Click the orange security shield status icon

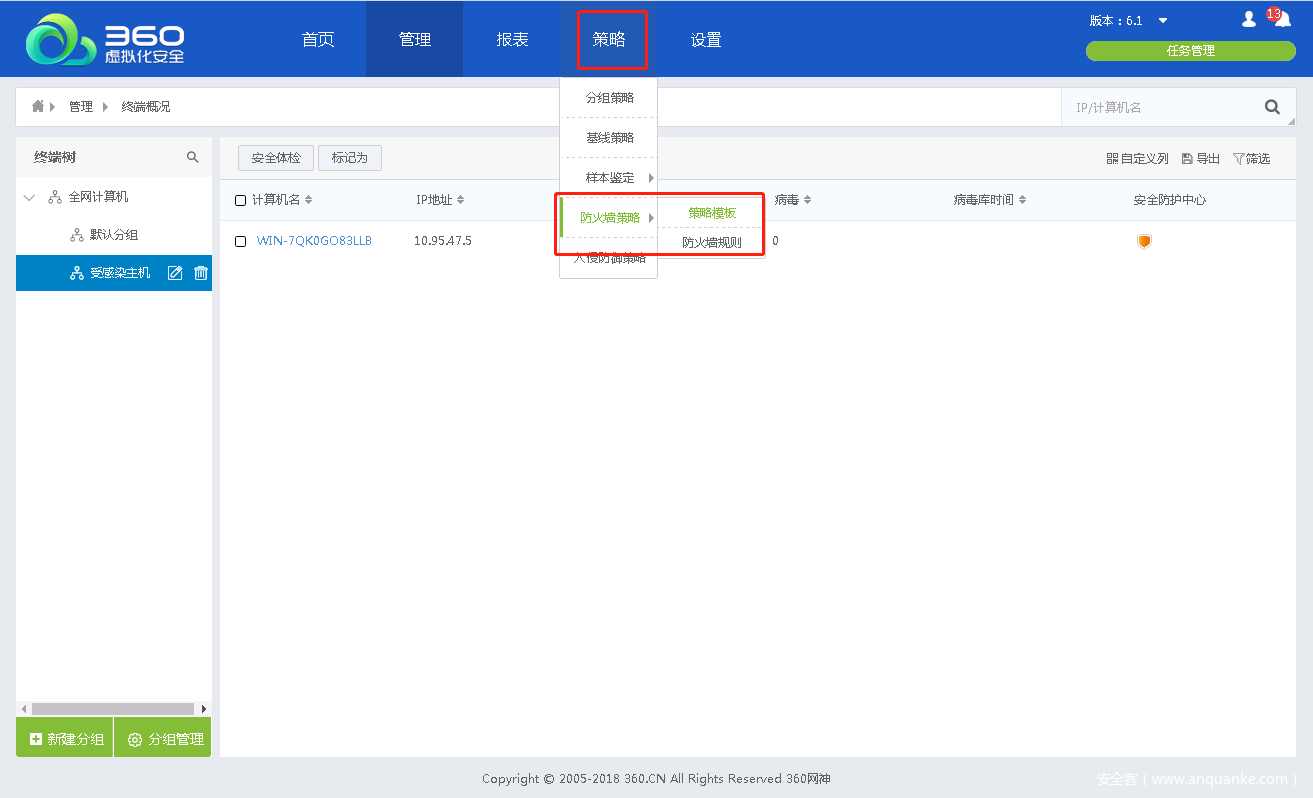point(1144,241)
